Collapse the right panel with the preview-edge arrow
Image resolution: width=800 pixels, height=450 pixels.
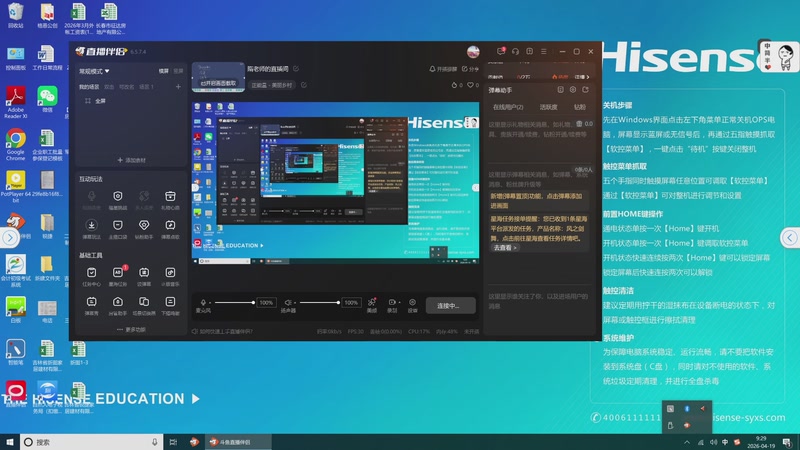pyautogui.click(x=476, y=187)
